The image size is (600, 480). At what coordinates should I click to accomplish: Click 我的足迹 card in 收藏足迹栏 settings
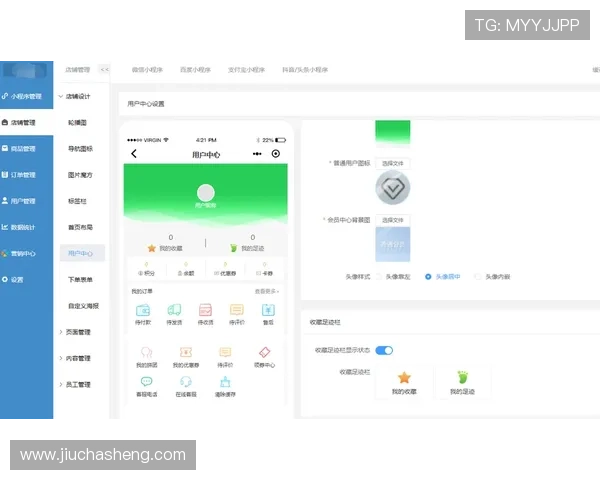[462, 382]
